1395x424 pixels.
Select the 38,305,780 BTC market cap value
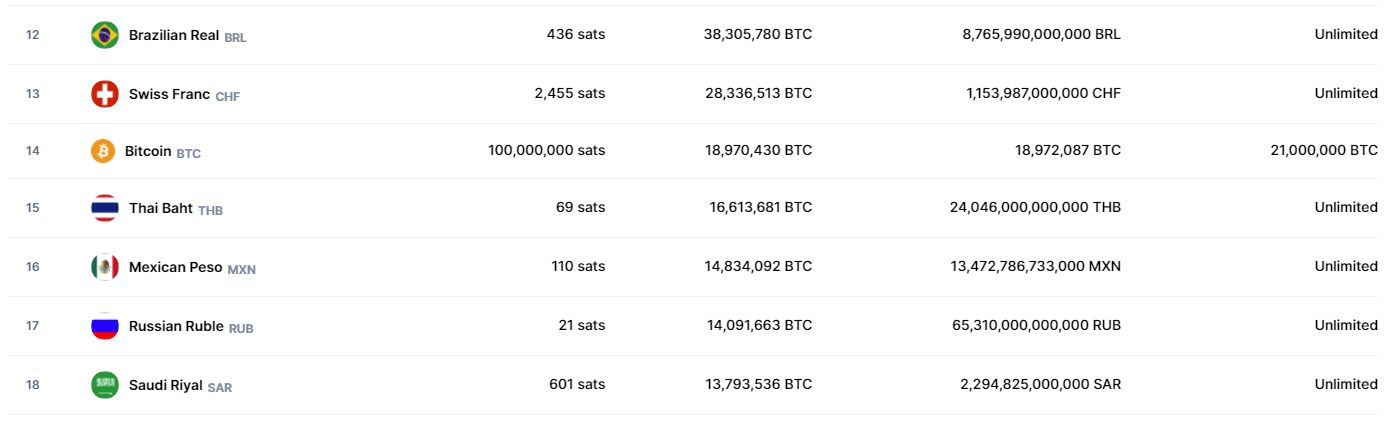[758, 34]
